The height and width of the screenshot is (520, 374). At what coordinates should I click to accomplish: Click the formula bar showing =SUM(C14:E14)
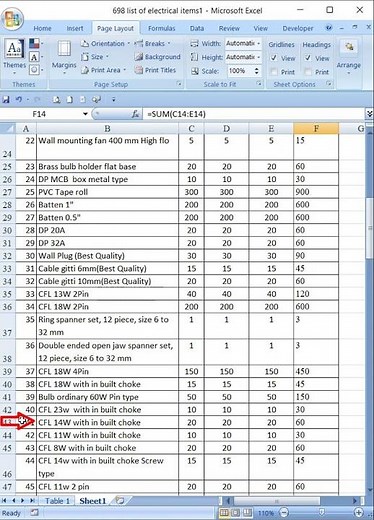click(x=253, y=114)
